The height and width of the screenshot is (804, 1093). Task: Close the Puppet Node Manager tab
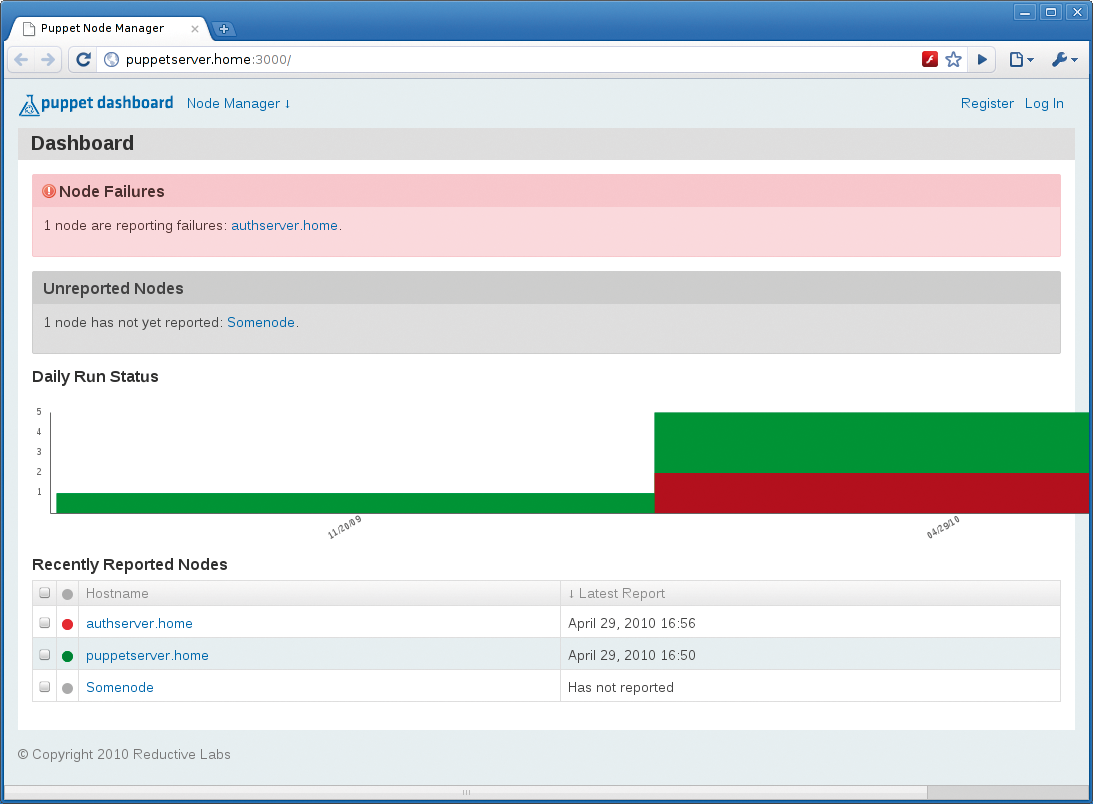[x=194, y=29]
